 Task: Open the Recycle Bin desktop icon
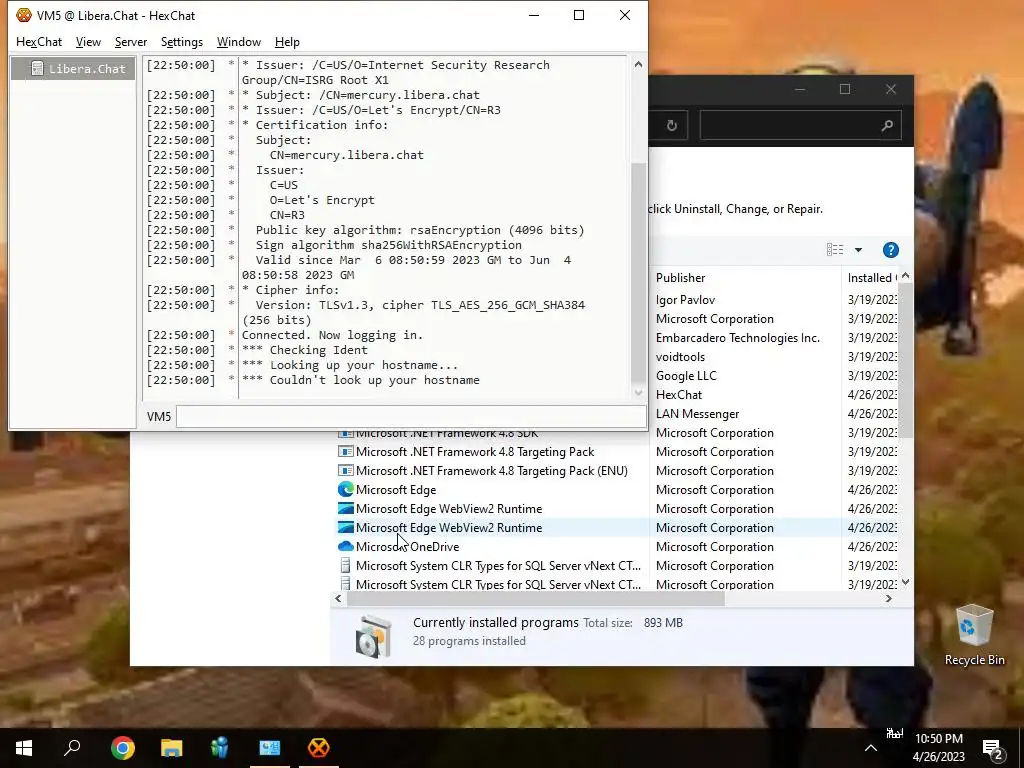(974, 635)
